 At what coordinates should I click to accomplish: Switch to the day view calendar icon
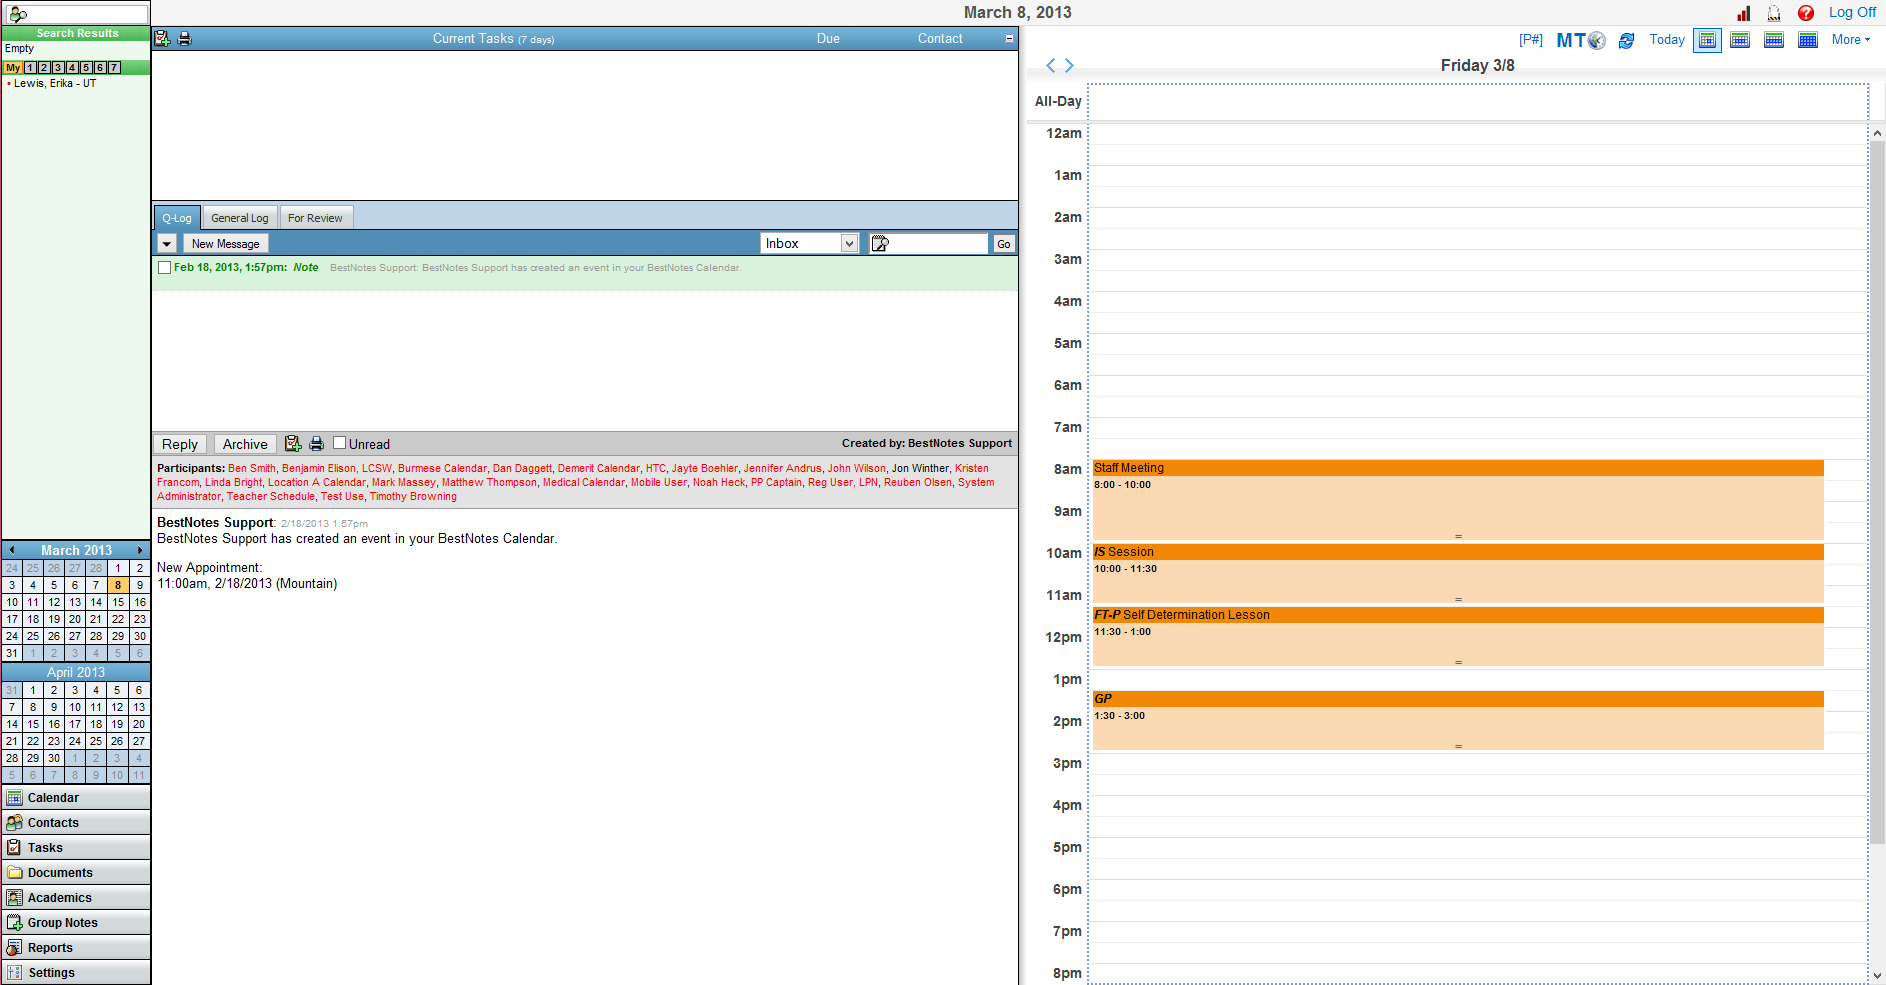[x=1708, y=40]
